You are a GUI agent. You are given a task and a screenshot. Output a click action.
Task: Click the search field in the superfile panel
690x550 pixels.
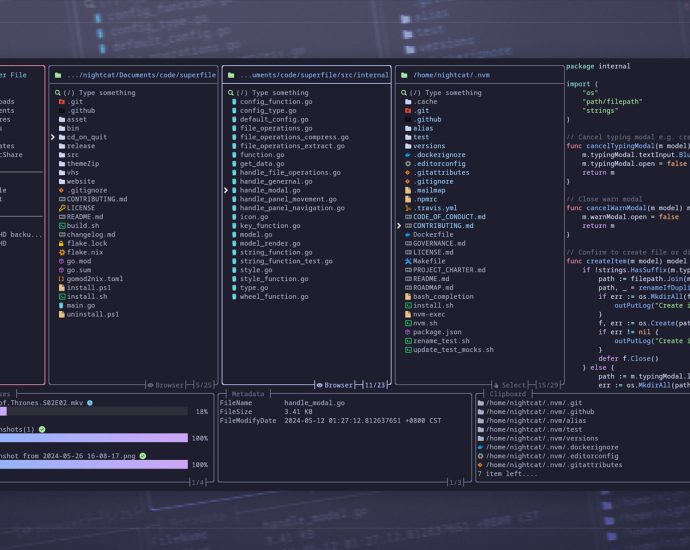point(134,93)
